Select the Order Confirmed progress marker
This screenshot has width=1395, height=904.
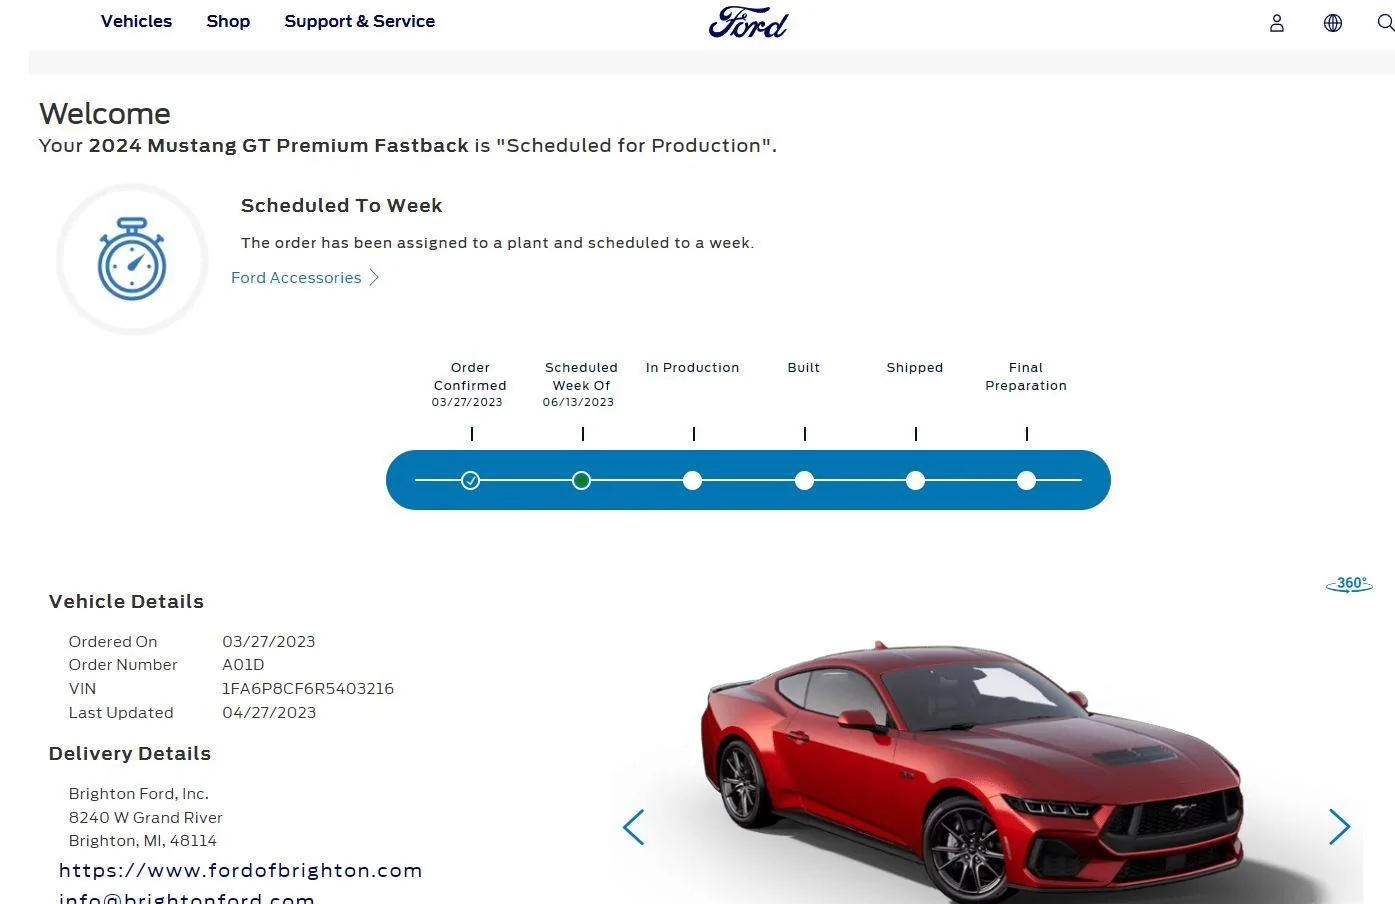click(x=470, y=481)
